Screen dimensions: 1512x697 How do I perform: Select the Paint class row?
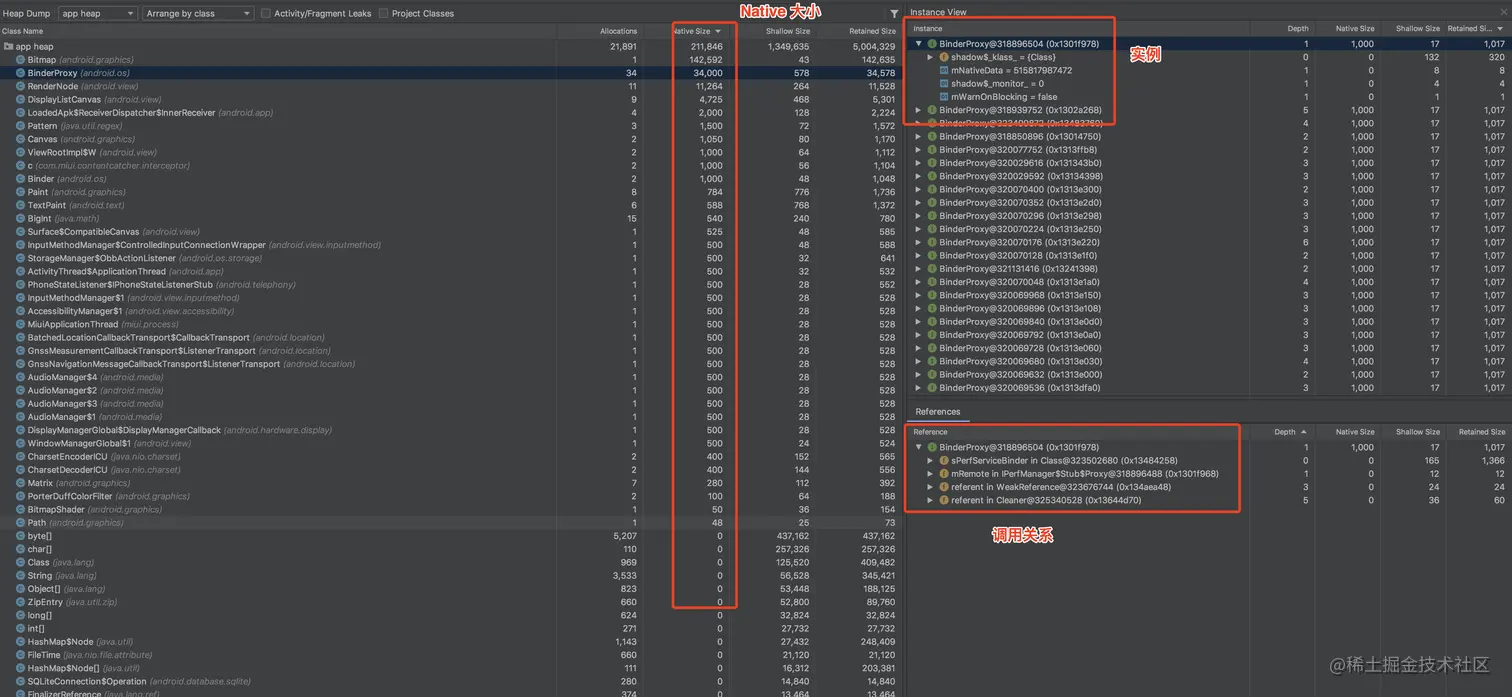(450, 192)
